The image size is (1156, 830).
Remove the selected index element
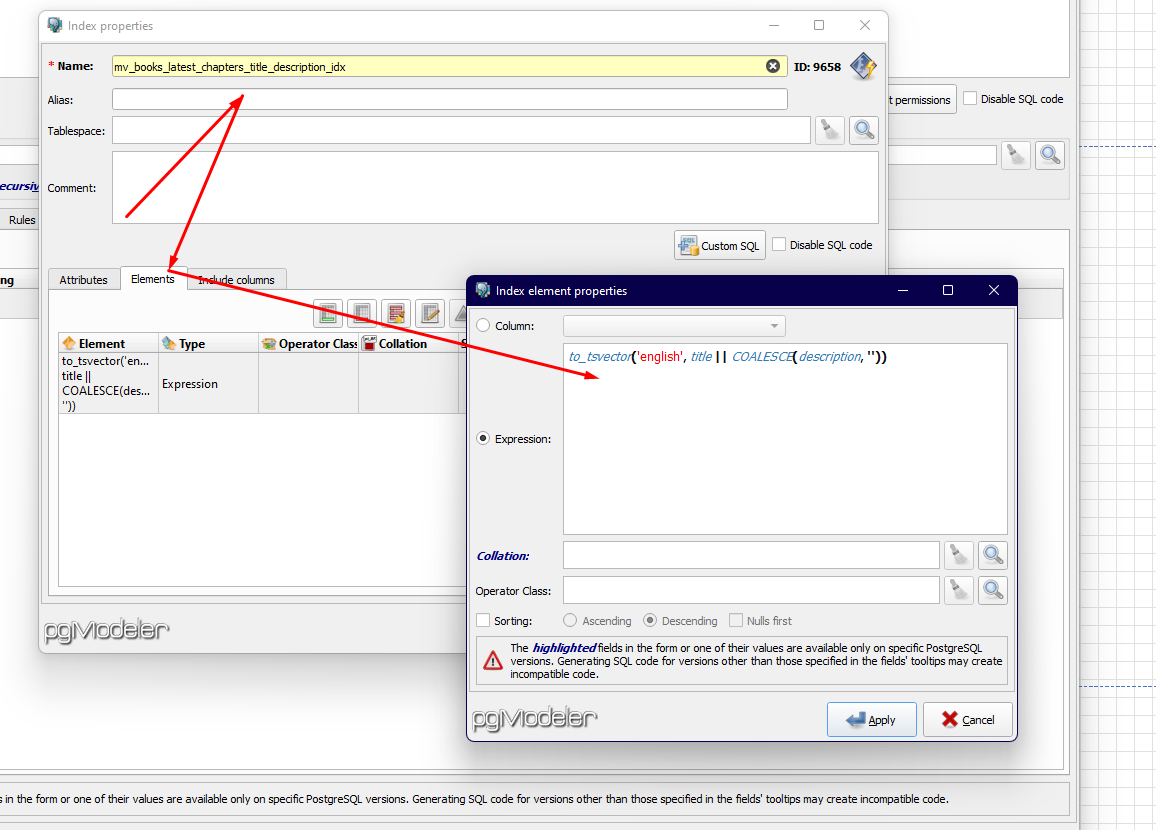[x=362, y=313]
